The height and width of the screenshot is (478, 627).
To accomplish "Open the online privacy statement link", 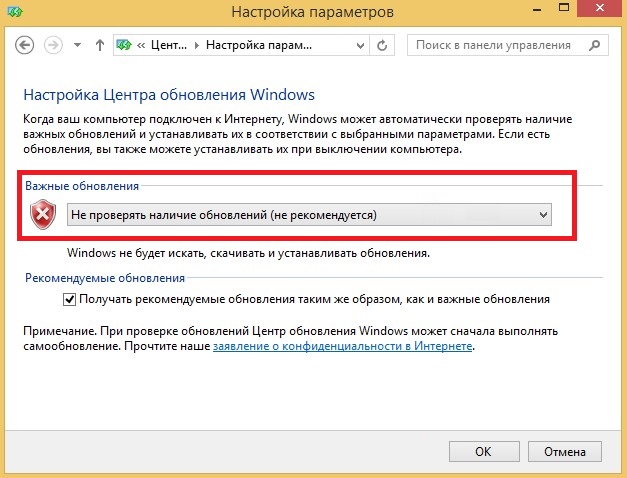I will point(342,346).
